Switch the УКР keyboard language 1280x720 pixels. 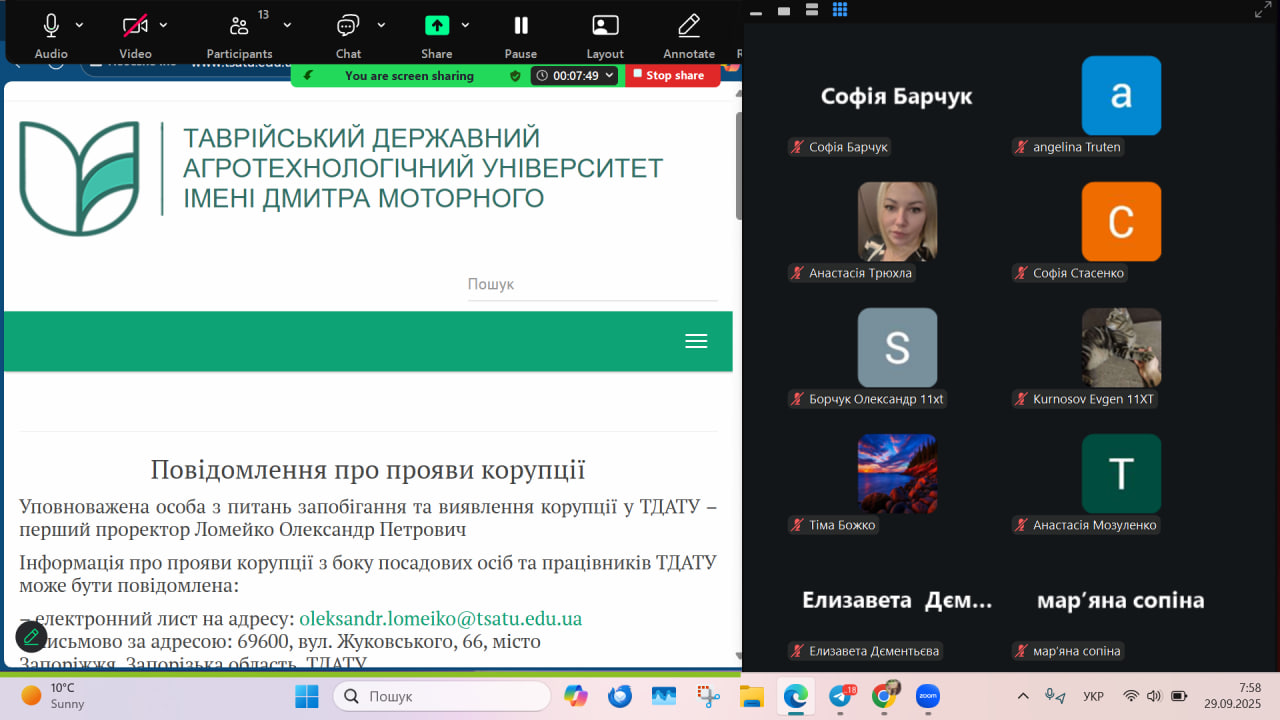coord(1093,696)
